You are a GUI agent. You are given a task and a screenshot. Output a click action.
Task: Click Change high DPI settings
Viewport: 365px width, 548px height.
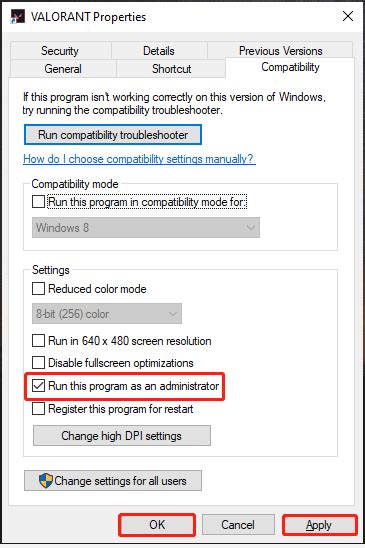(122, 435)
